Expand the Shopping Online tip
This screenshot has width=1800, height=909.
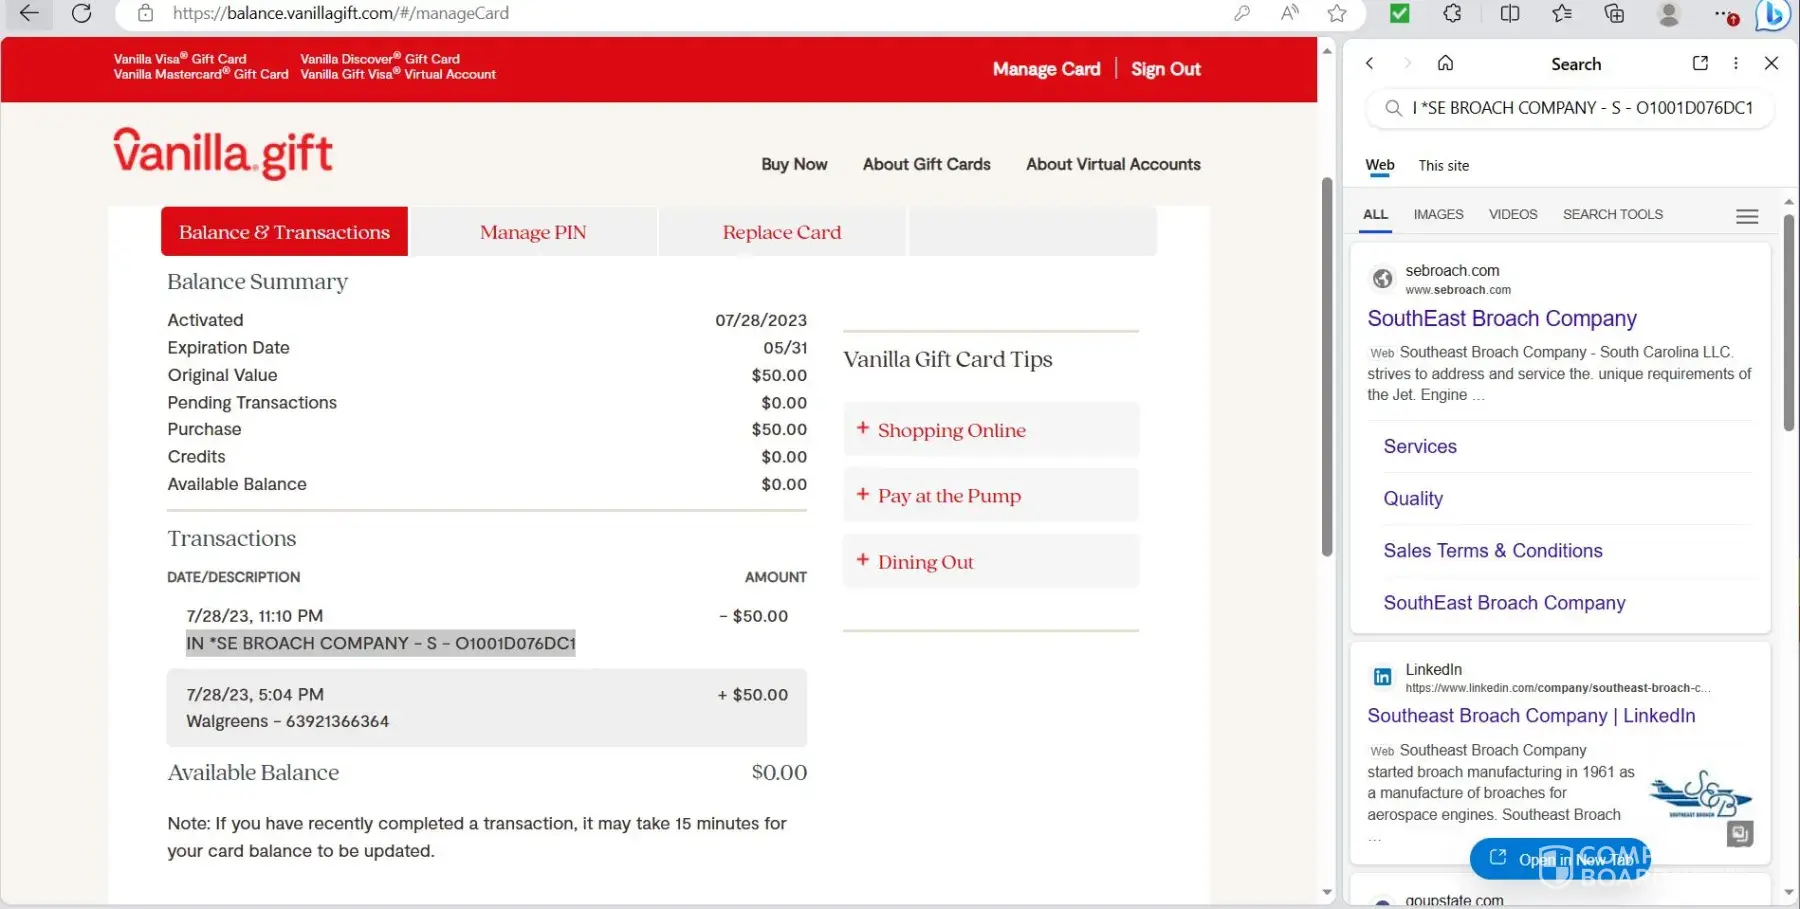[x=951, y=430]
